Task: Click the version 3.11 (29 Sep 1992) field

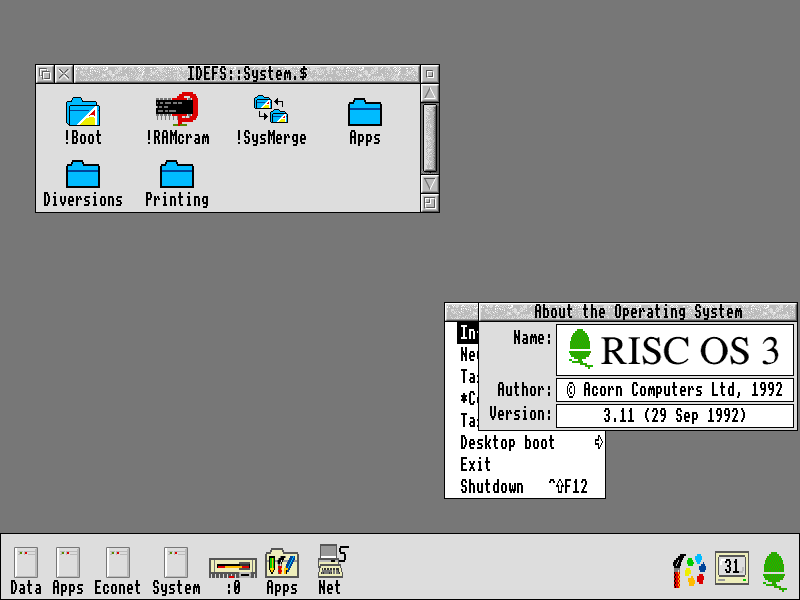Action: coord(674,415)
